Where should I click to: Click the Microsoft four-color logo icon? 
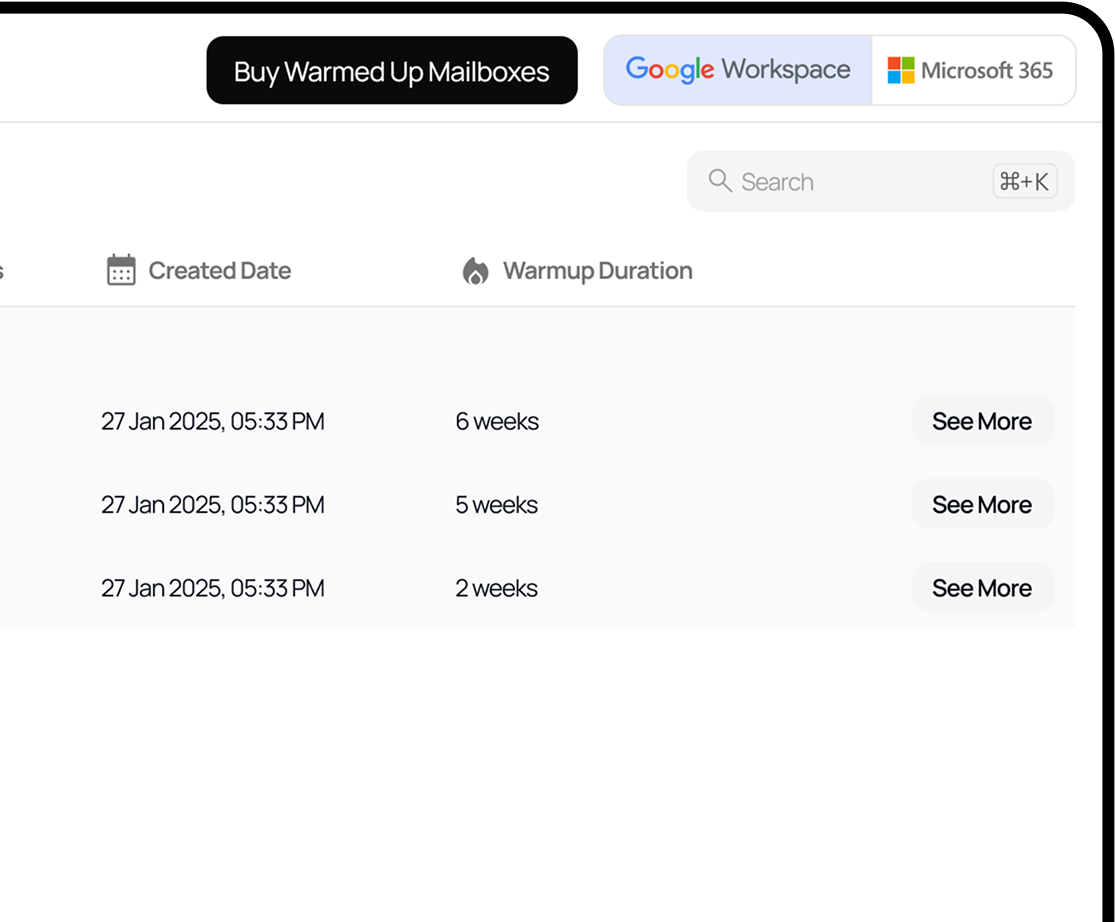tap(901, 70)
